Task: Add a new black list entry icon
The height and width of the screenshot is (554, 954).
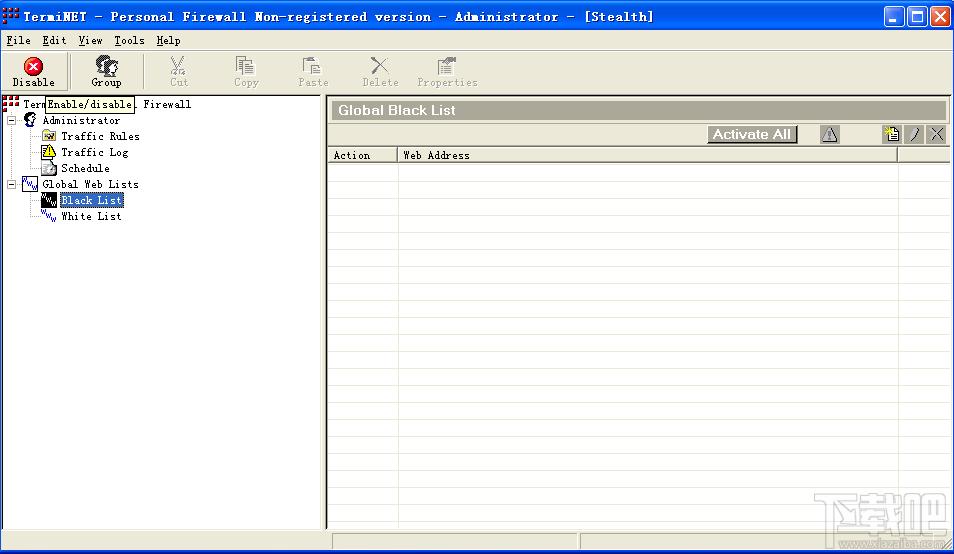Action: [x=891, y=134]
